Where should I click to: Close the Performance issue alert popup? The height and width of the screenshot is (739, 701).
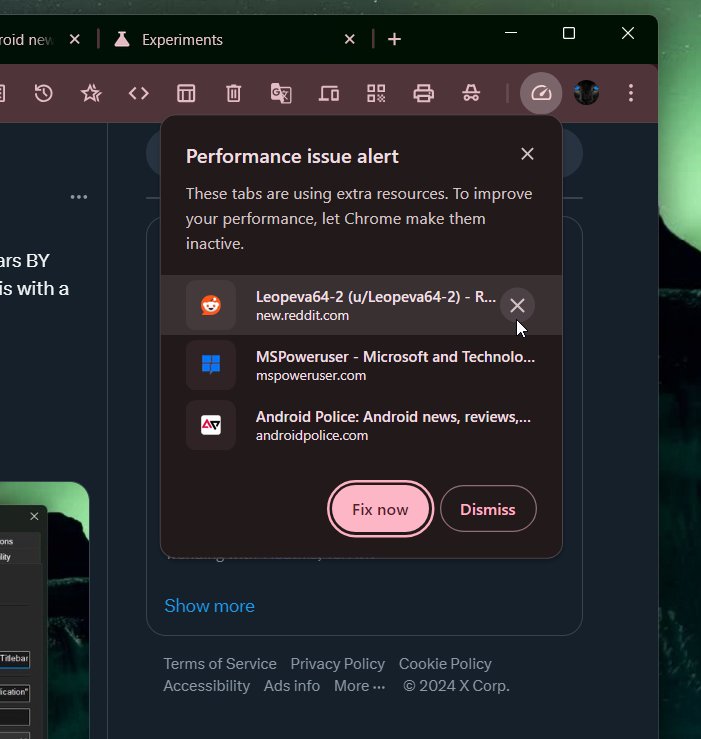click(x=527, y=154)
